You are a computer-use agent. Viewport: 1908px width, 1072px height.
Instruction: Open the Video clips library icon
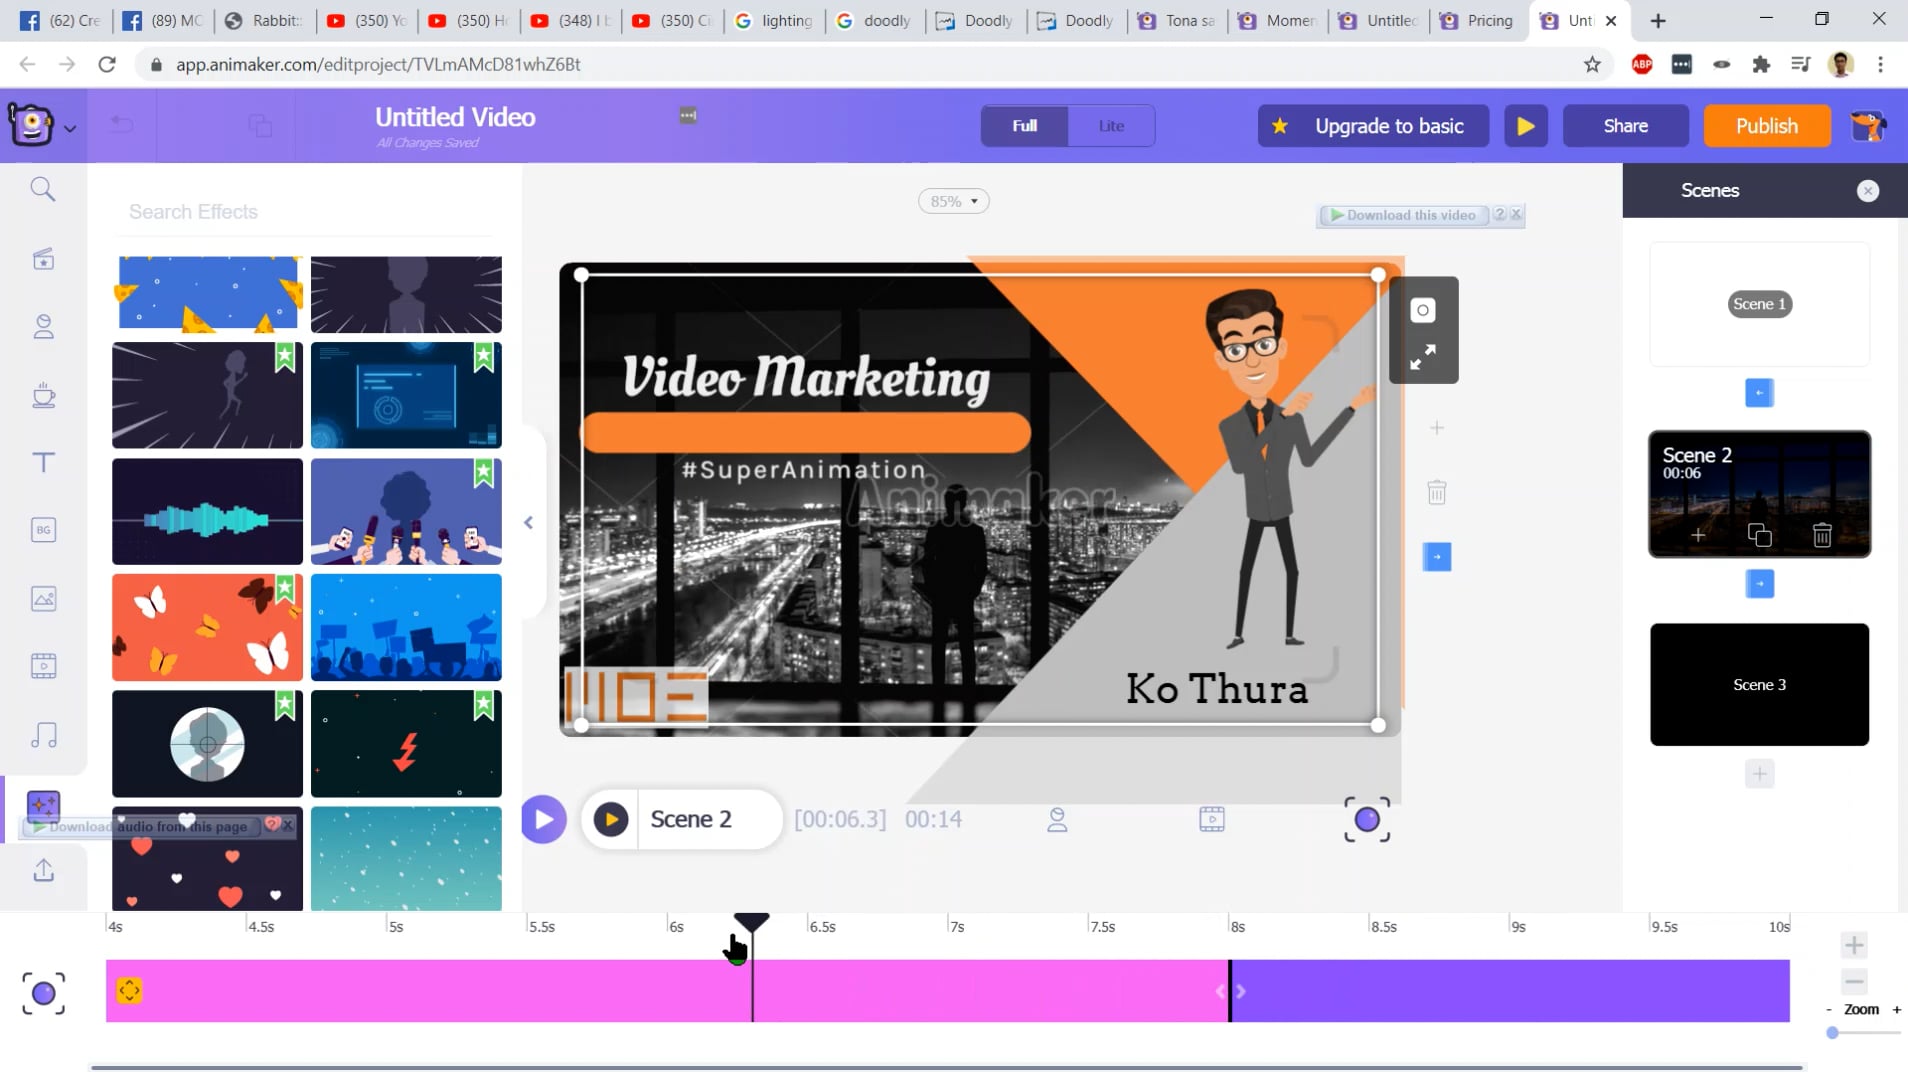click(x=43, y=666)
